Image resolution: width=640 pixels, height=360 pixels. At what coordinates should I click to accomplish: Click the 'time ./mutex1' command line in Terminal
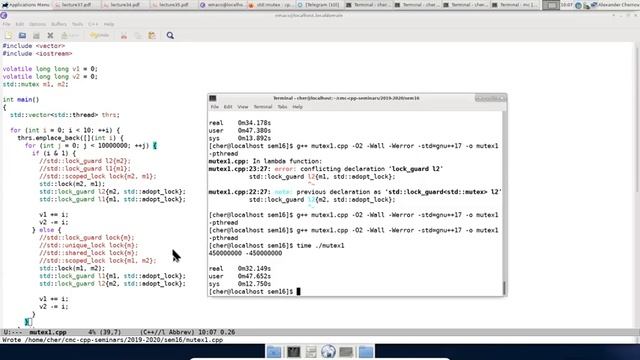coord(319,246)
